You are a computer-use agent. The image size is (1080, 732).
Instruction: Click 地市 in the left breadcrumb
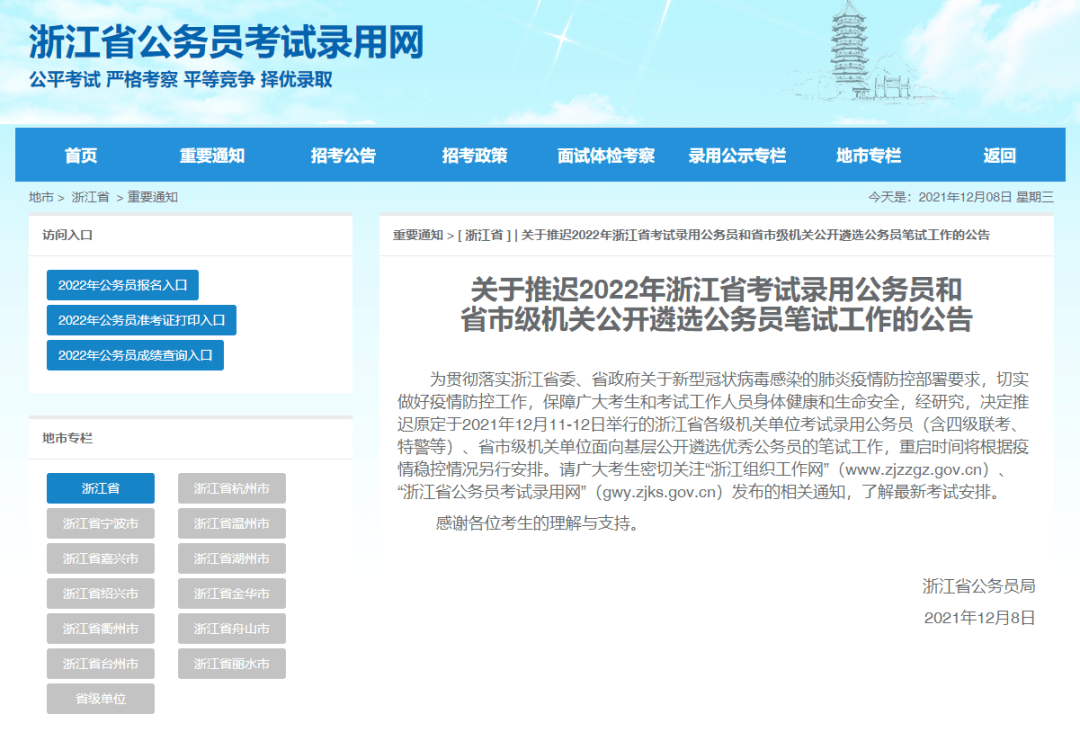pos(41,197)
